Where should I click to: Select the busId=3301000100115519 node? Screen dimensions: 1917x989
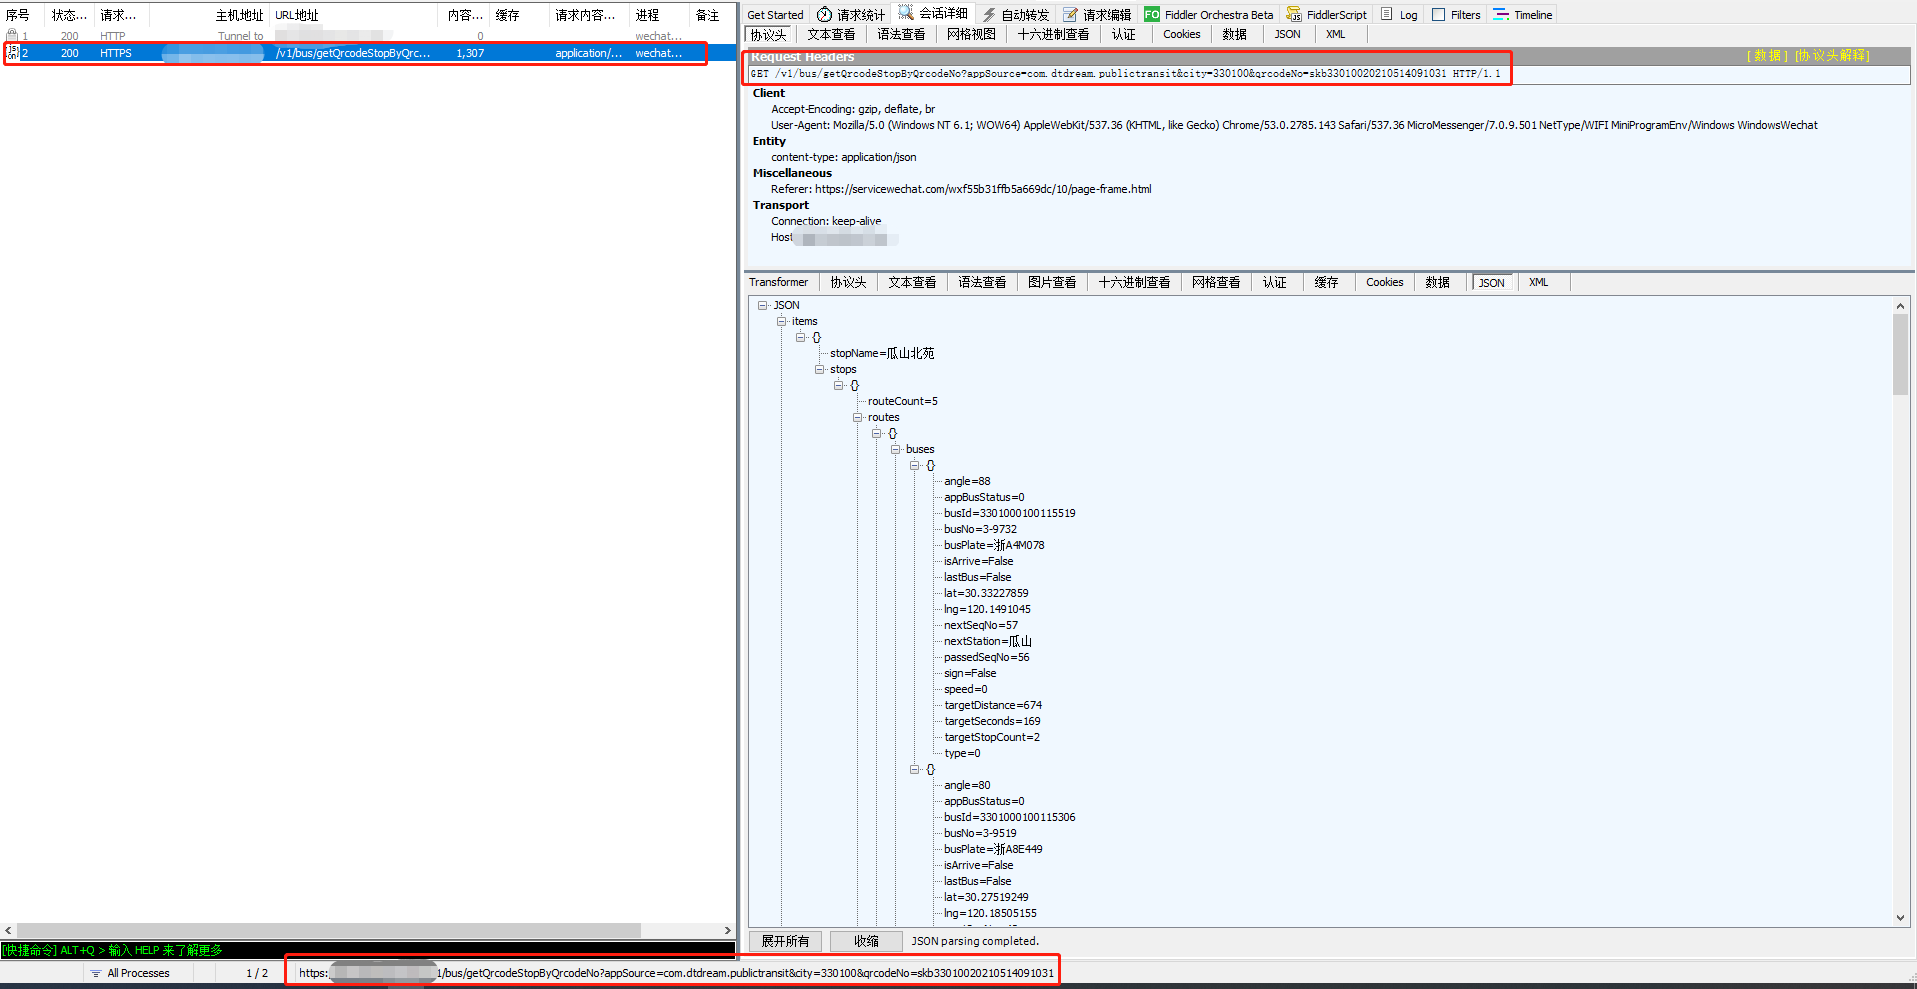point(1009,513)
